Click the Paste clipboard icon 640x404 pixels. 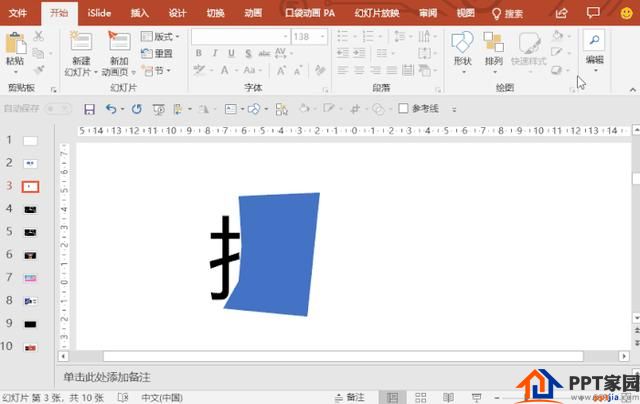point(15,43)
